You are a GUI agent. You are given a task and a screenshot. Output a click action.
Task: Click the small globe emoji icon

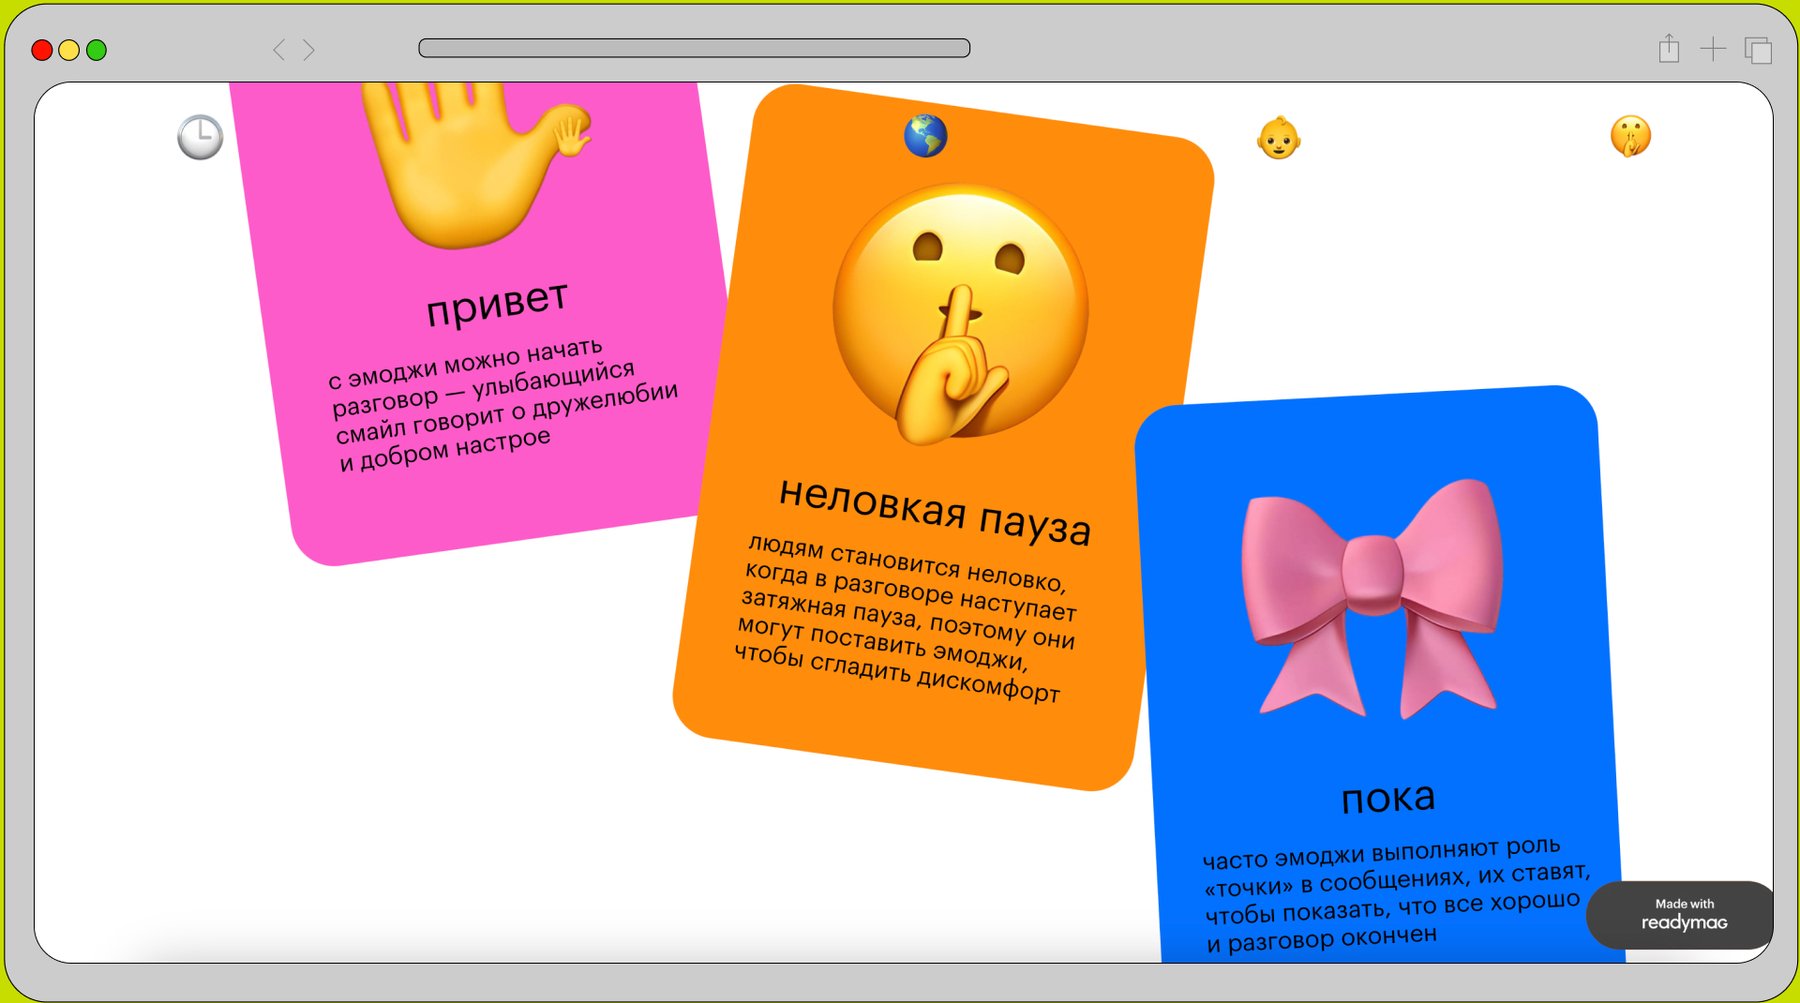925,136
